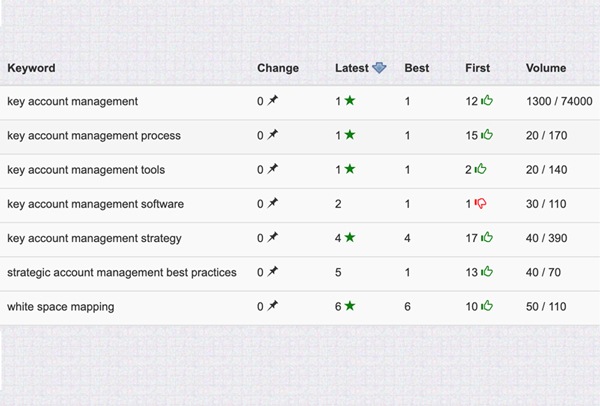Sort by the Volume column header
Viewport: 600px width, 406px height.
(x=546, y=68)
